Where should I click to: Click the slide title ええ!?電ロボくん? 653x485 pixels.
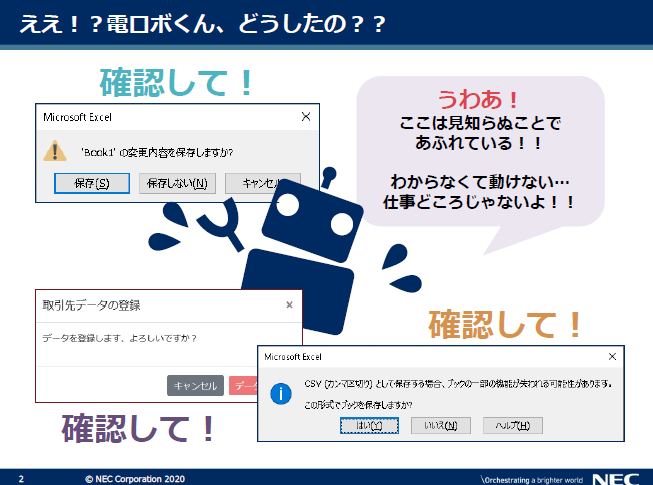tap(202, 23)
